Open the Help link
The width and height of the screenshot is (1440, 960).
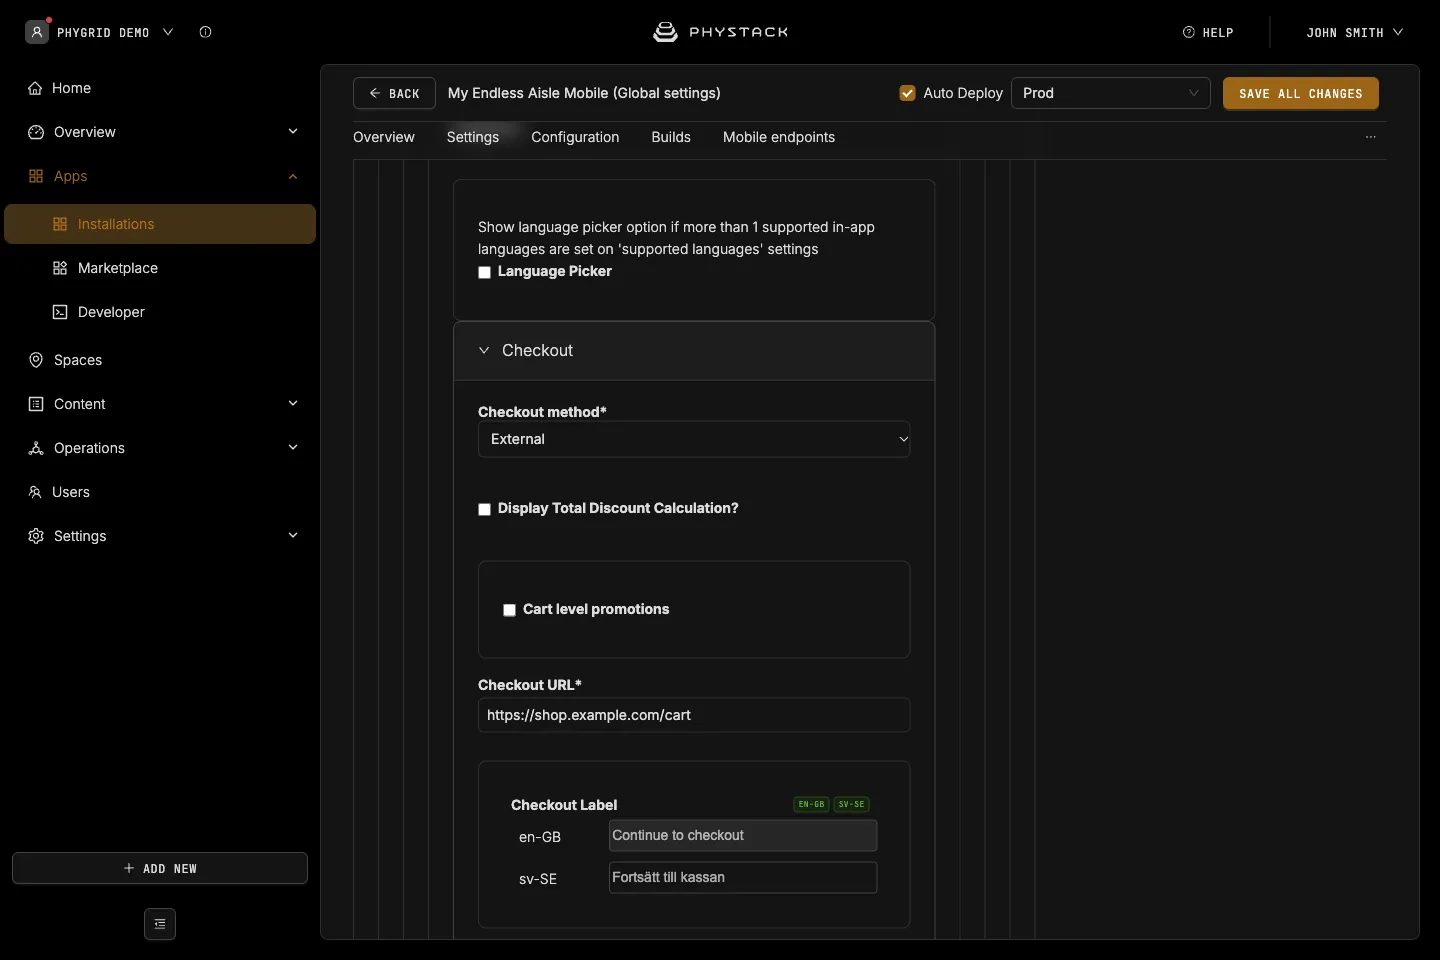pyautogui.click(x=1208, y=32)
